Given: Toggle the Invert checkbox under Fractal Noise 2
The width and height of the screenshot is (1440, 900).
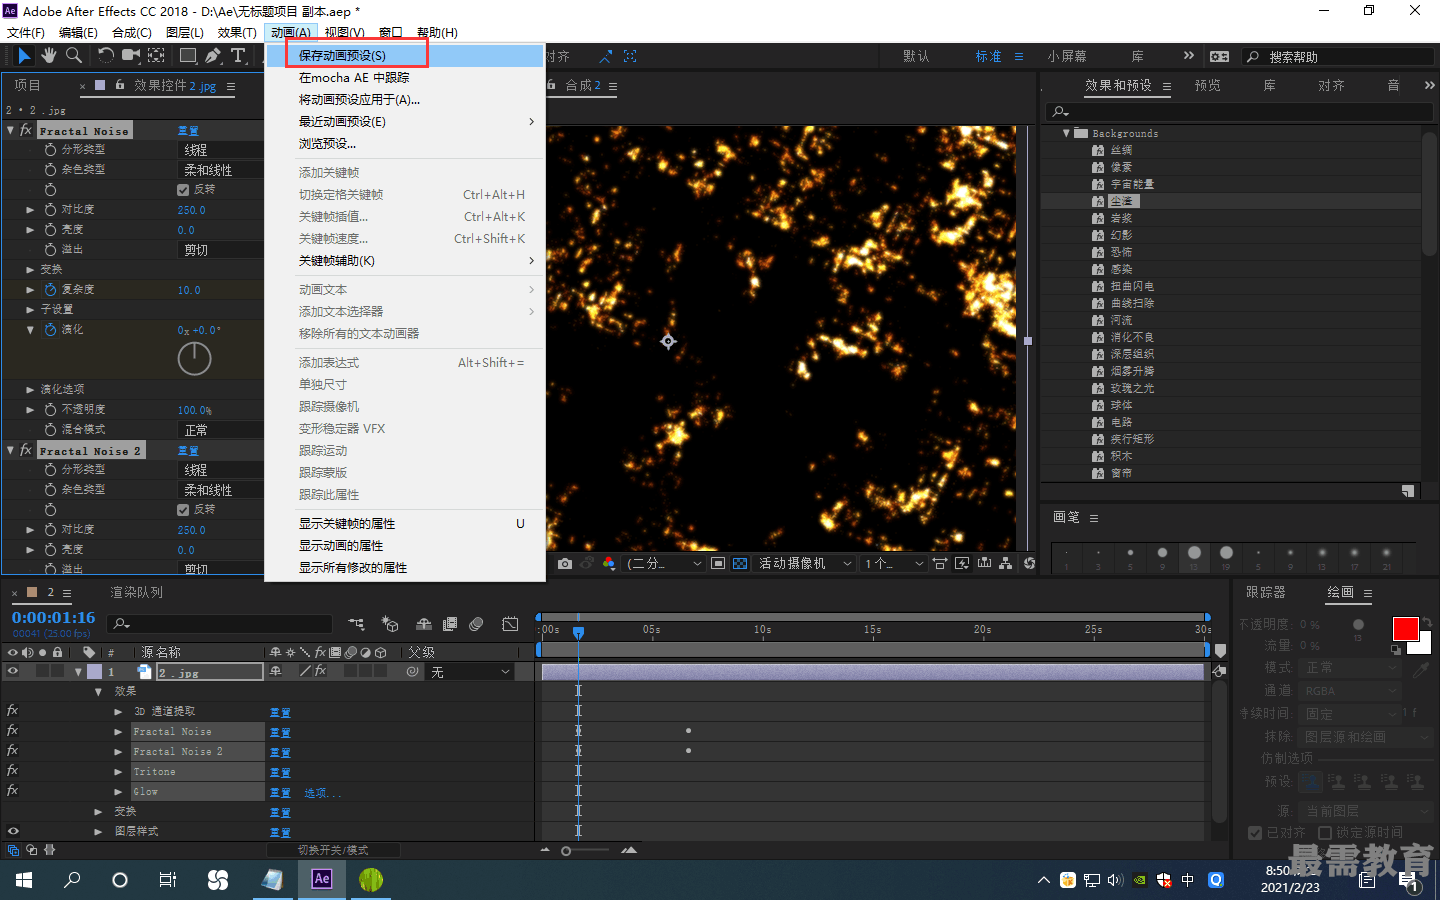Looking at the screenshot, I should coord(183,509).
